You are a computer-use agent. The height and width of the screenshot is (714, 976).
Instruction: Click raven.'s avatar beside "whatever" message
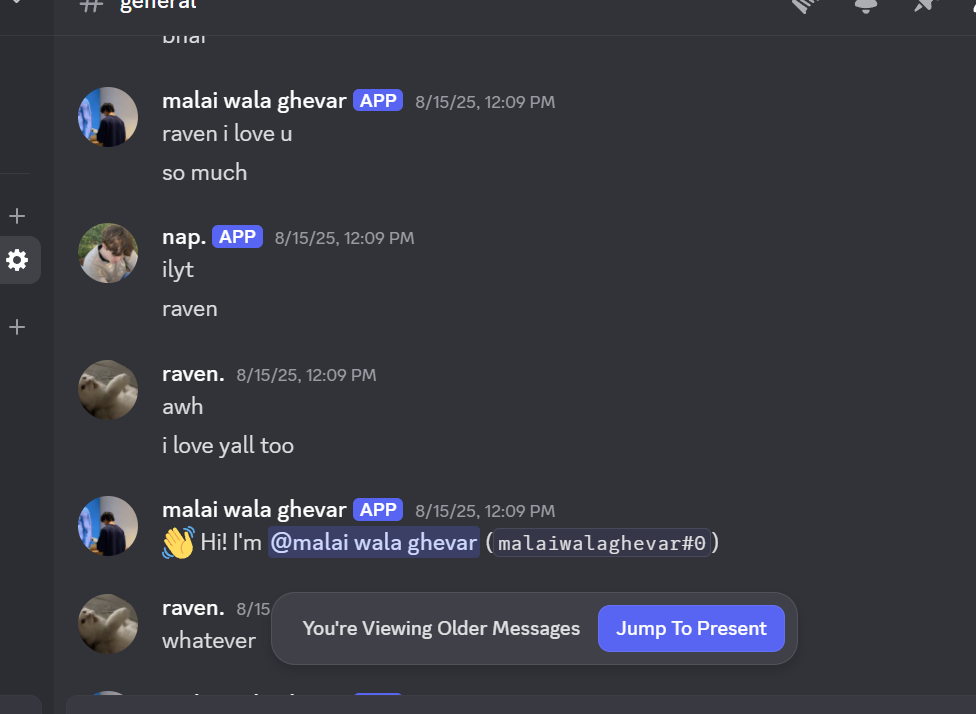108,624
